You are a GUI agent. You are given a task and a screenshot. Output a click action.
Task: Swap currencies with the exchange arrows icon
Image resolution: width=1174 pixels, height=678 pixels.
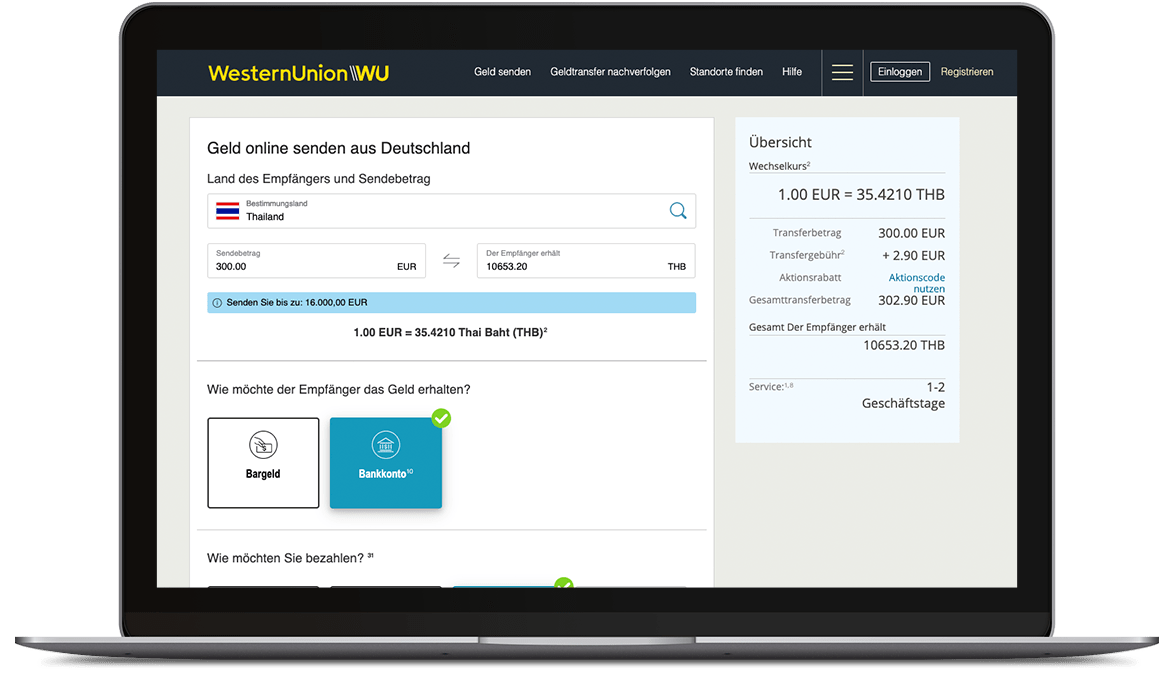pyautogui.click(x=451, y=260)
